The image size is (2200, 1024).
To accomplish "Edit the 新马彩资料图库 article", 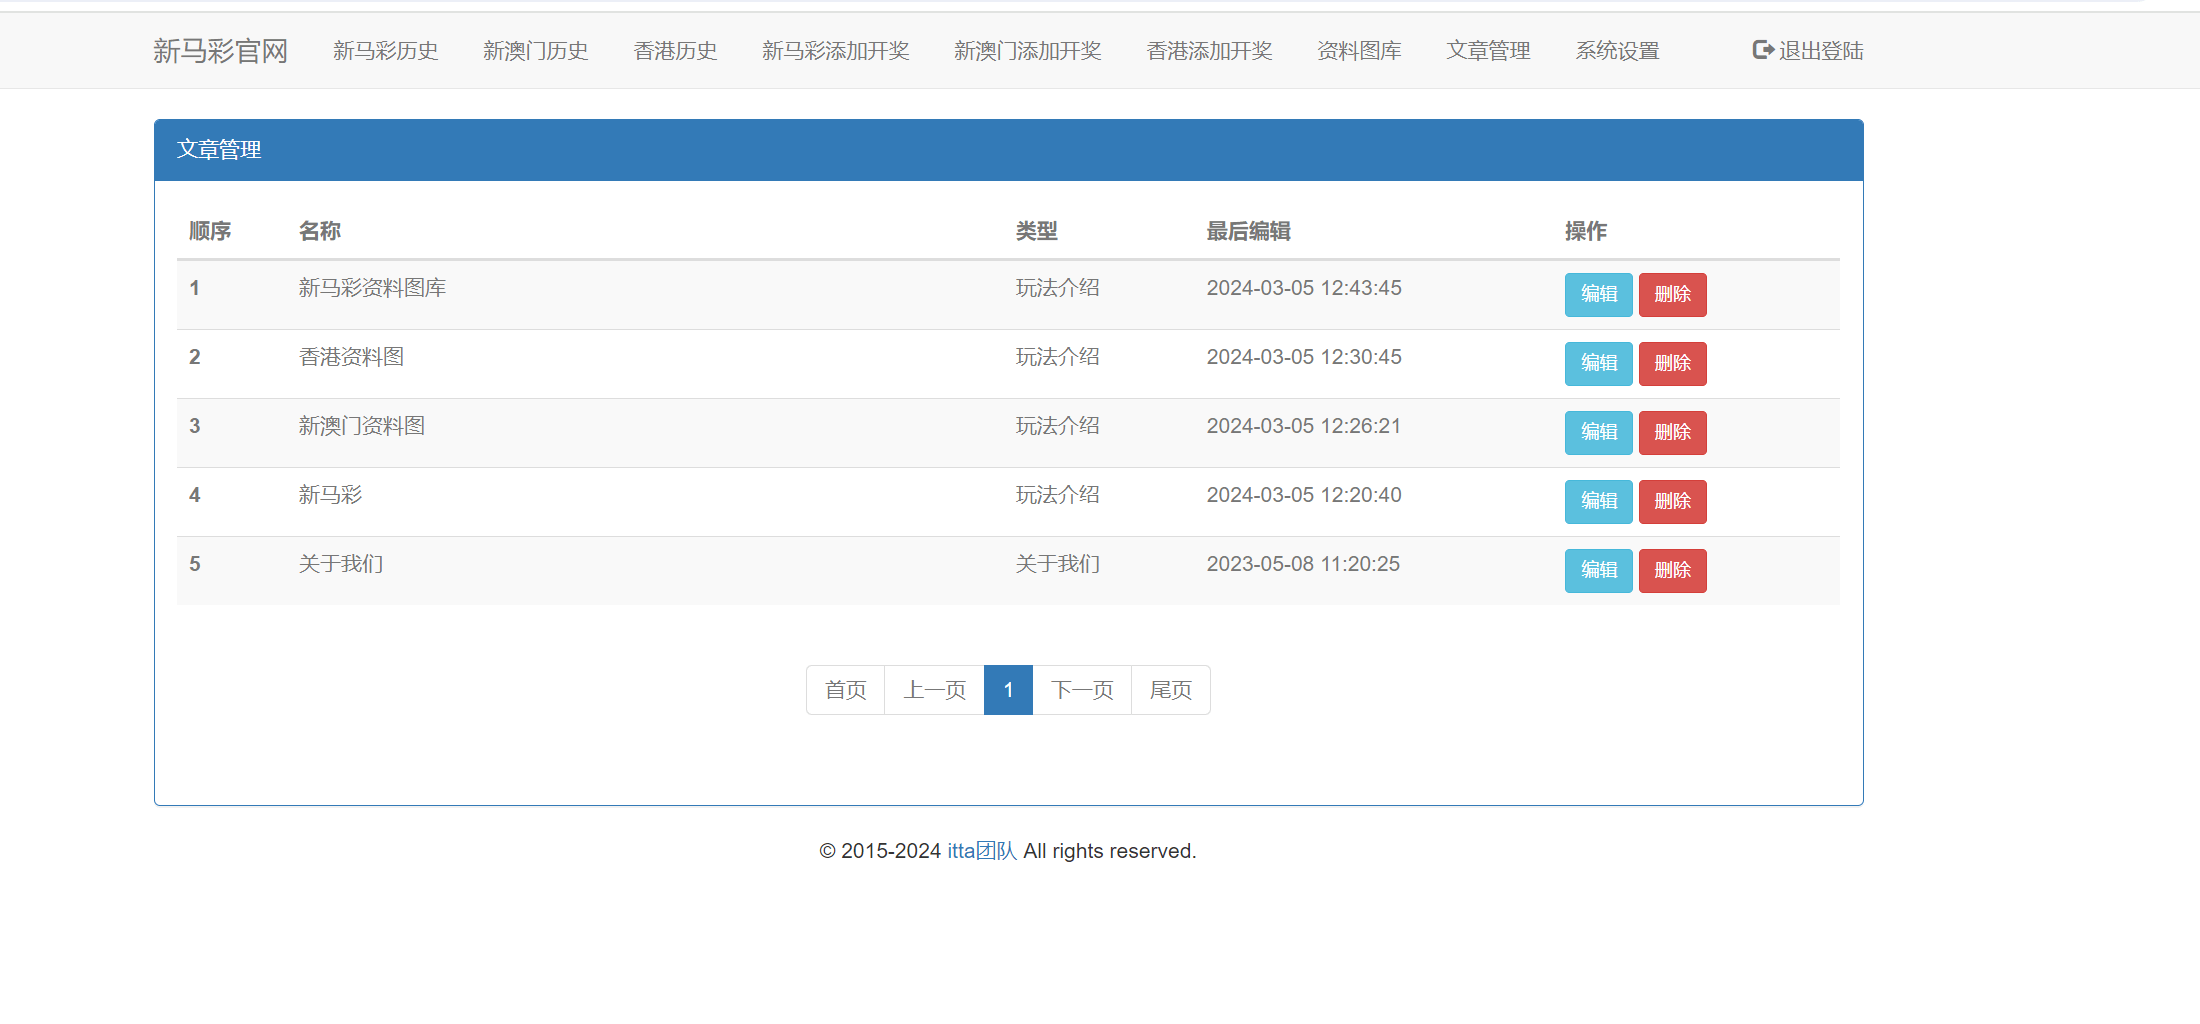I will (1598, 295).
